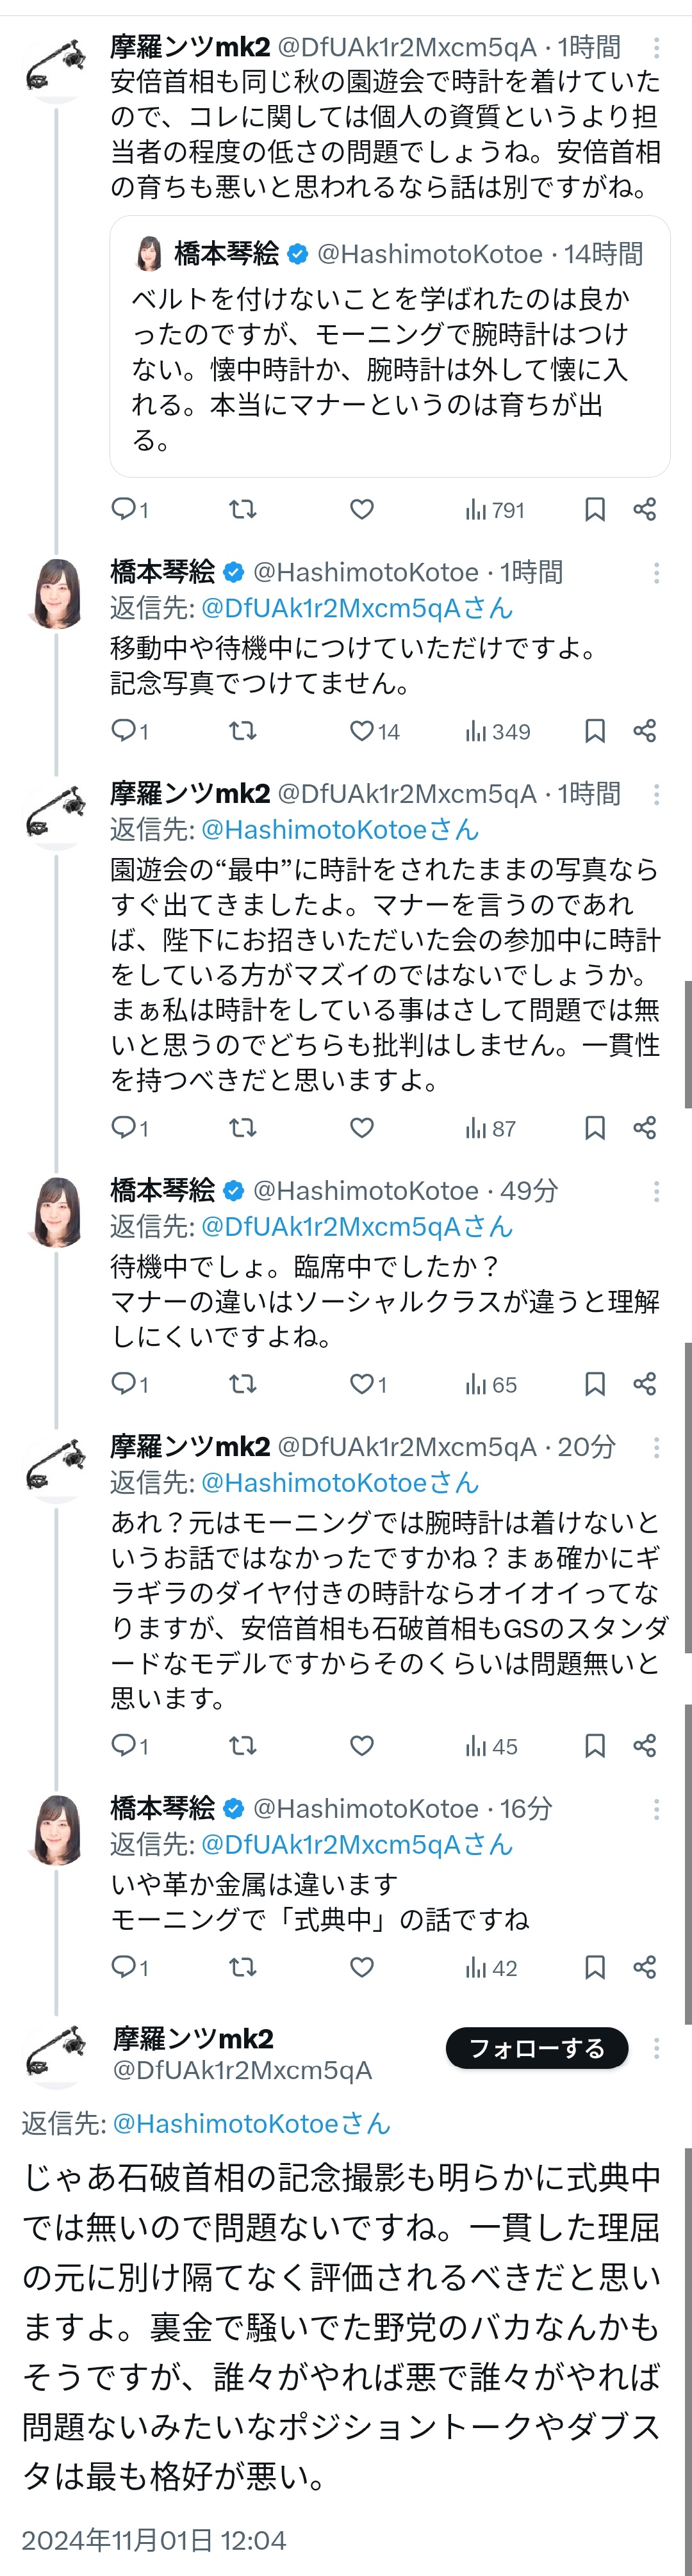Open the 791 view count stats
Viewport: 692px width, 2576px height.
coord(495,510)
